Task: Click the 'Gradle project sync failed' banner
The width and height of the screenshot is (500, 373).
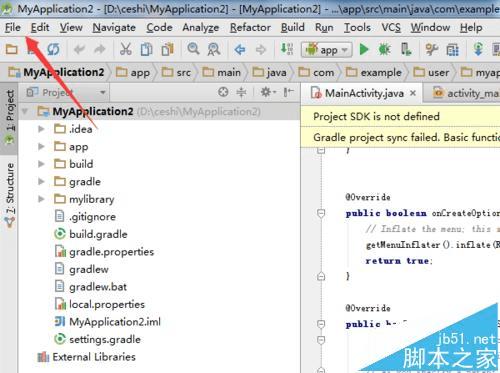Action: 400,137
